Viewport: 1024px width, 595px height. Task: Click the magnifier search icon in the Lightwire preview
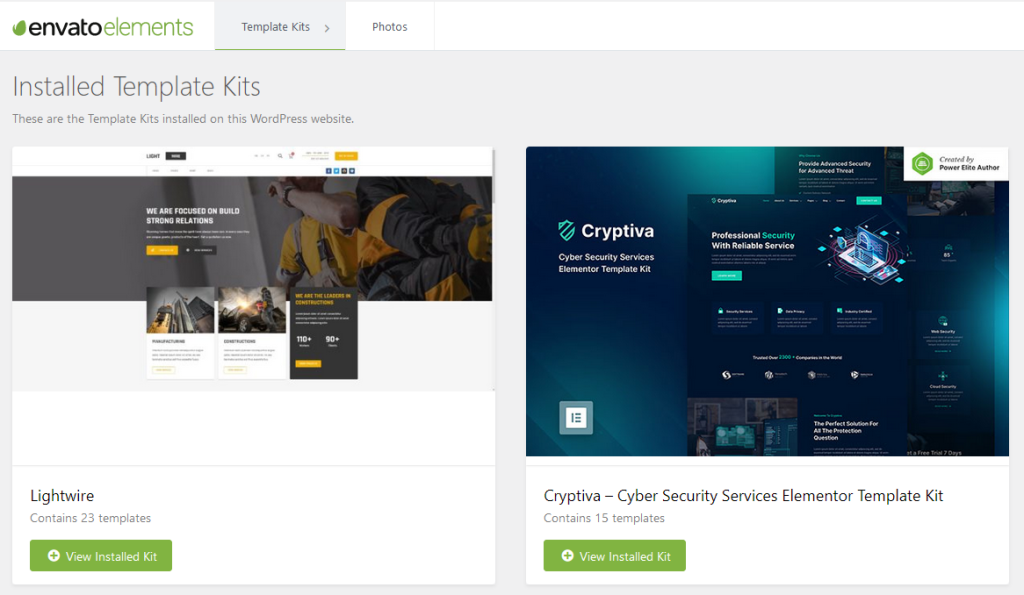[280, 156]
